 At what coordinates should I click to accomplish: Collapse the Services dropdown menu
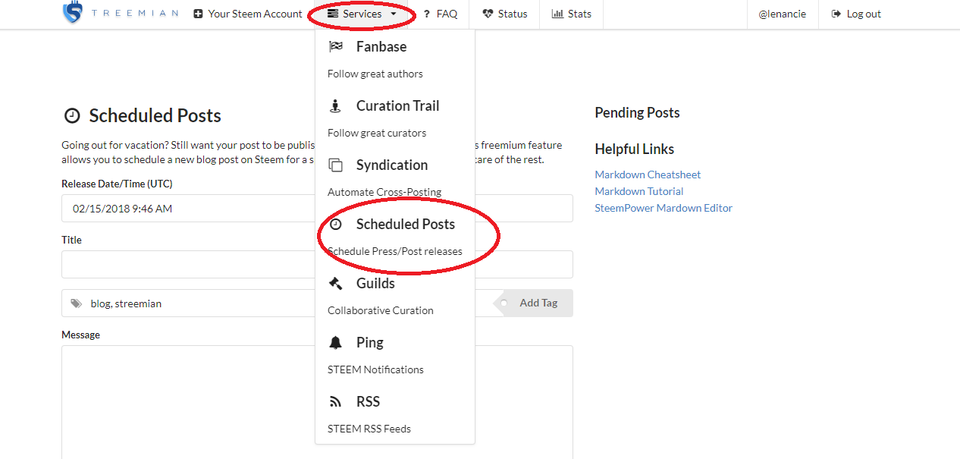point(362,13)
